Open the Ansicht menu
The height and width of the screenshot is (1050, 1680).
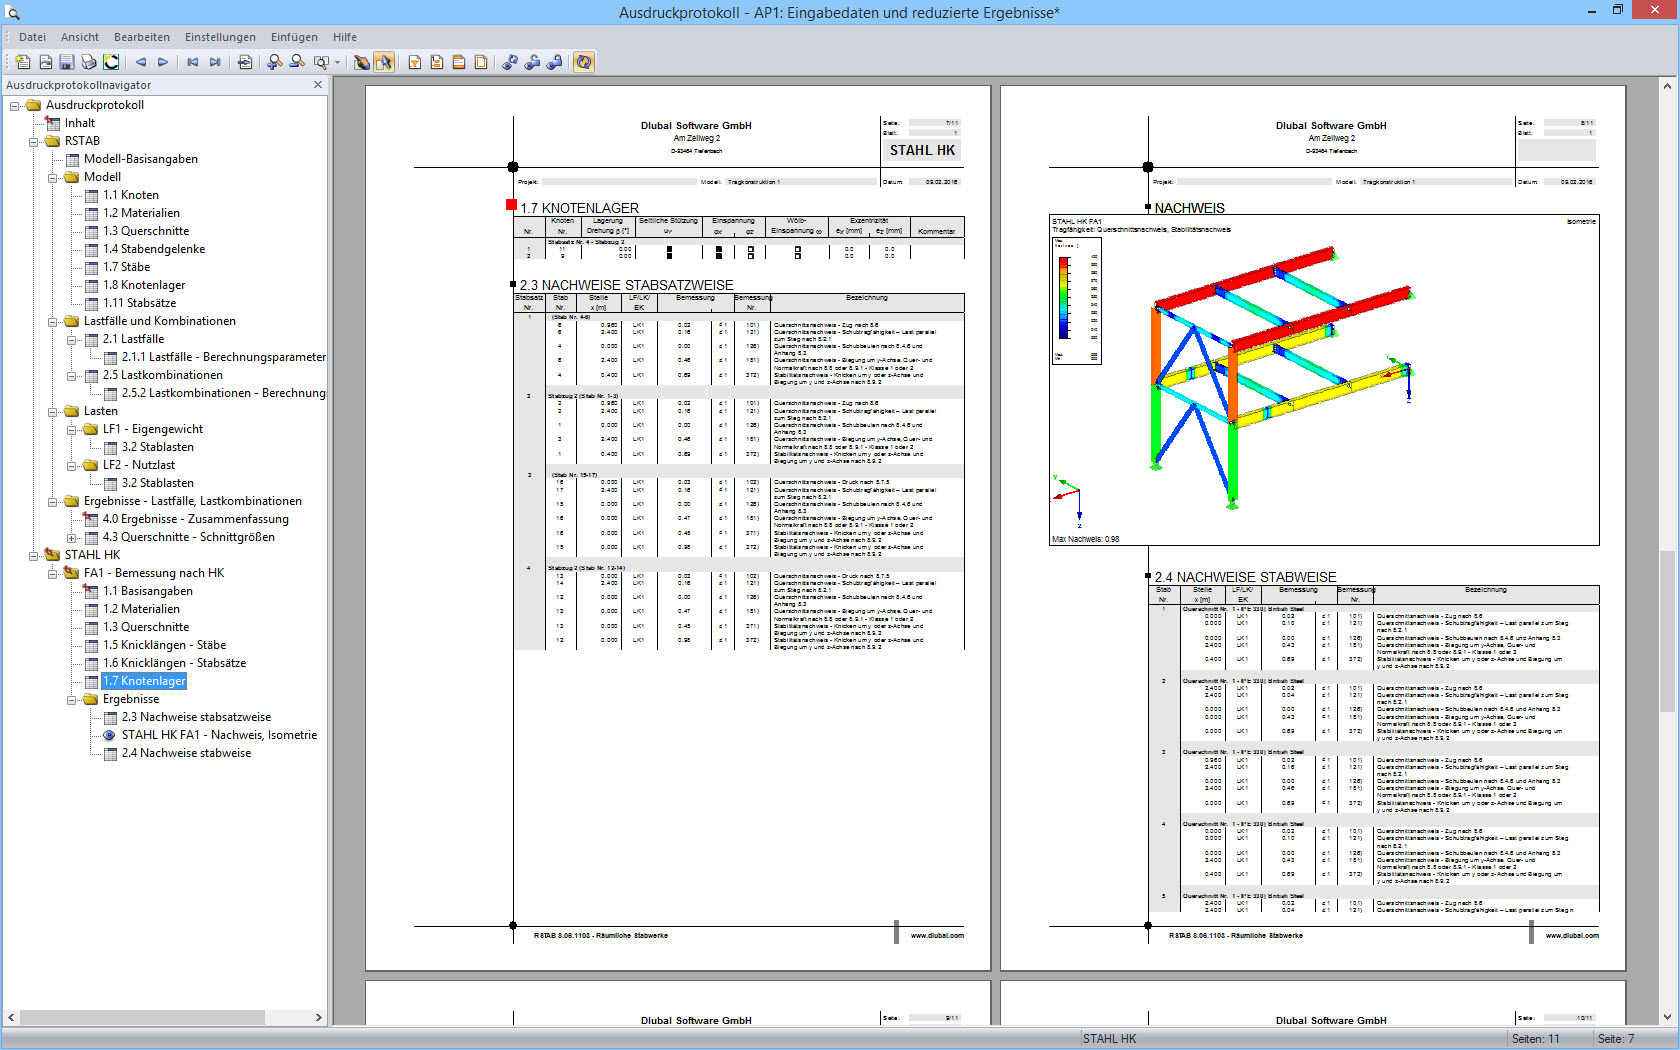point(80,37)
